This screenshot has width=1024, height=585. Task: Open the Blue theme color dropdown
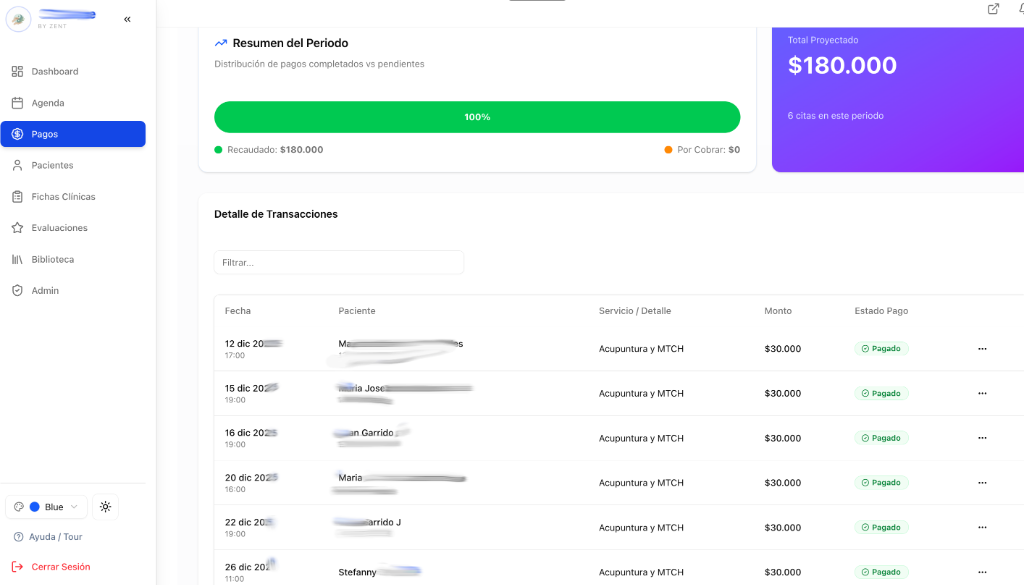coord(45,506)
